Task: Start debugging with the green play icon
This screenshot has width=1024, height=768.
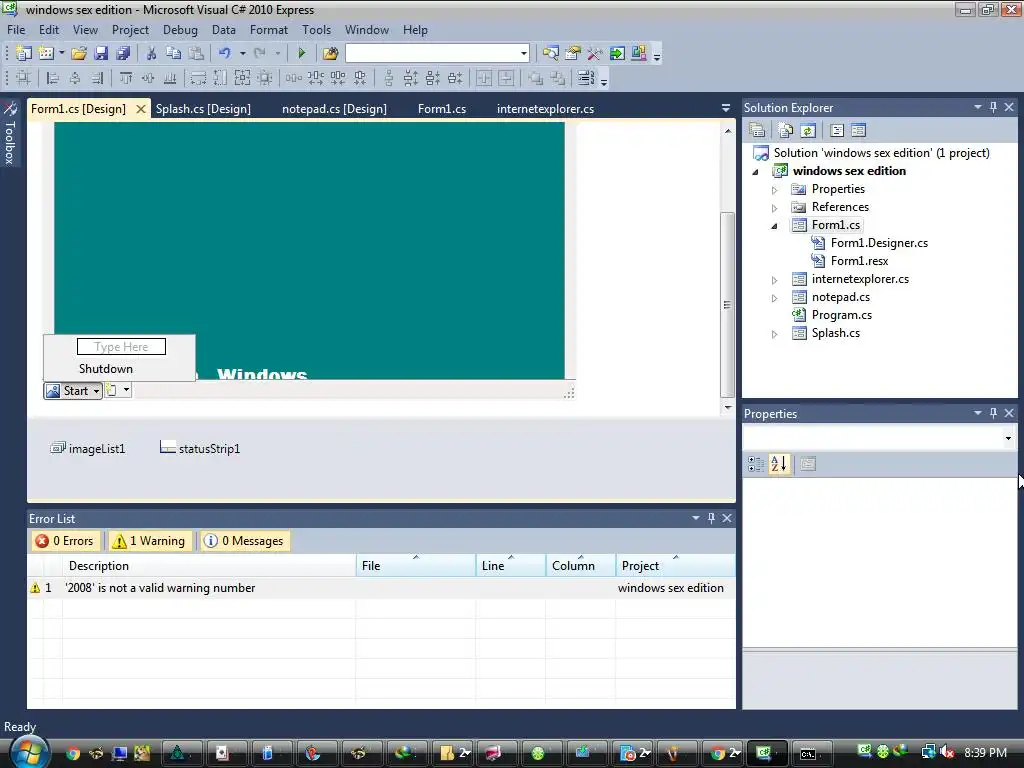Action: click(302, 54)
